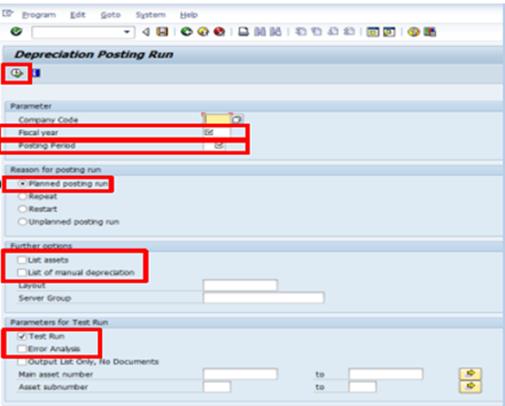505x406 pixels.
Task: Open Company Code search help button
Action: 237,119
